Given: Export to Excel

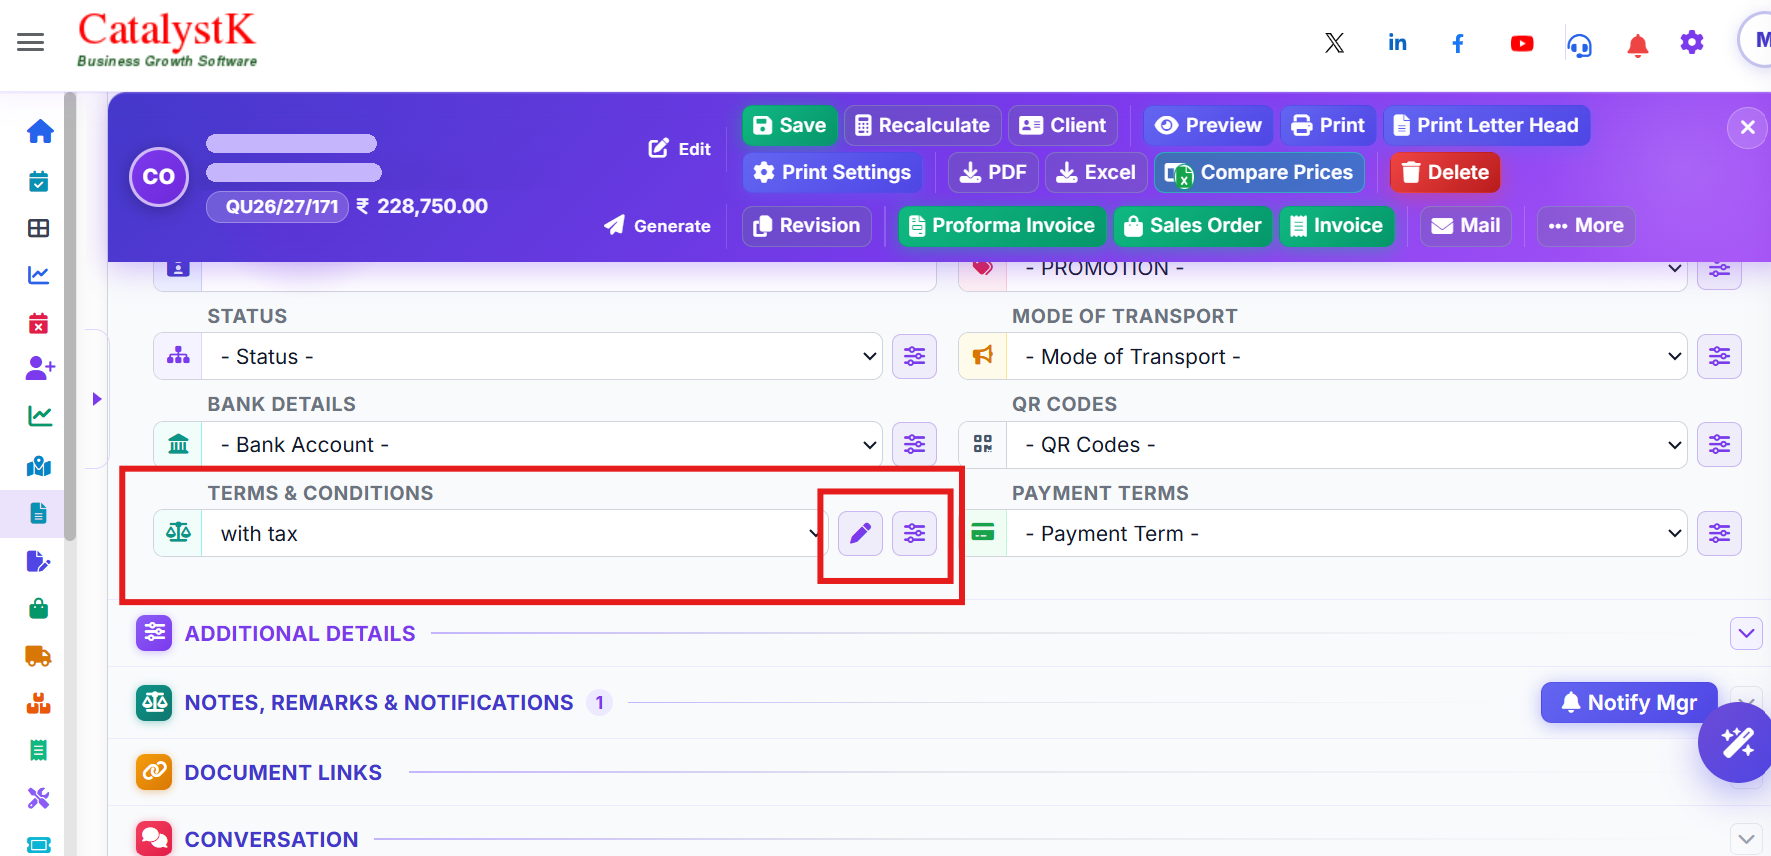Looking at the screenshot, I should (1096, 172).
